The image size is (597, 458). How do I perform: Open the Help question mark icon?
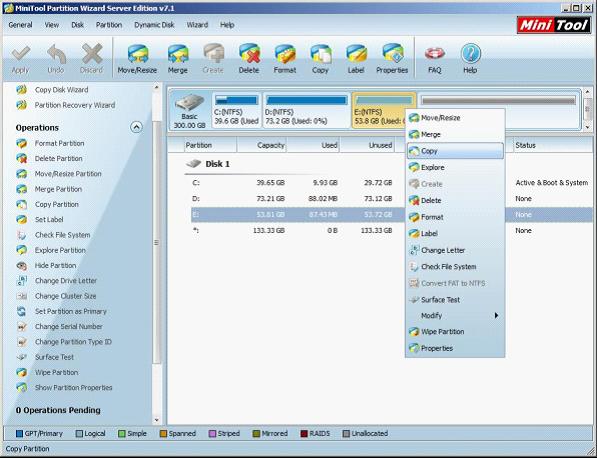[x=470, y=59]
